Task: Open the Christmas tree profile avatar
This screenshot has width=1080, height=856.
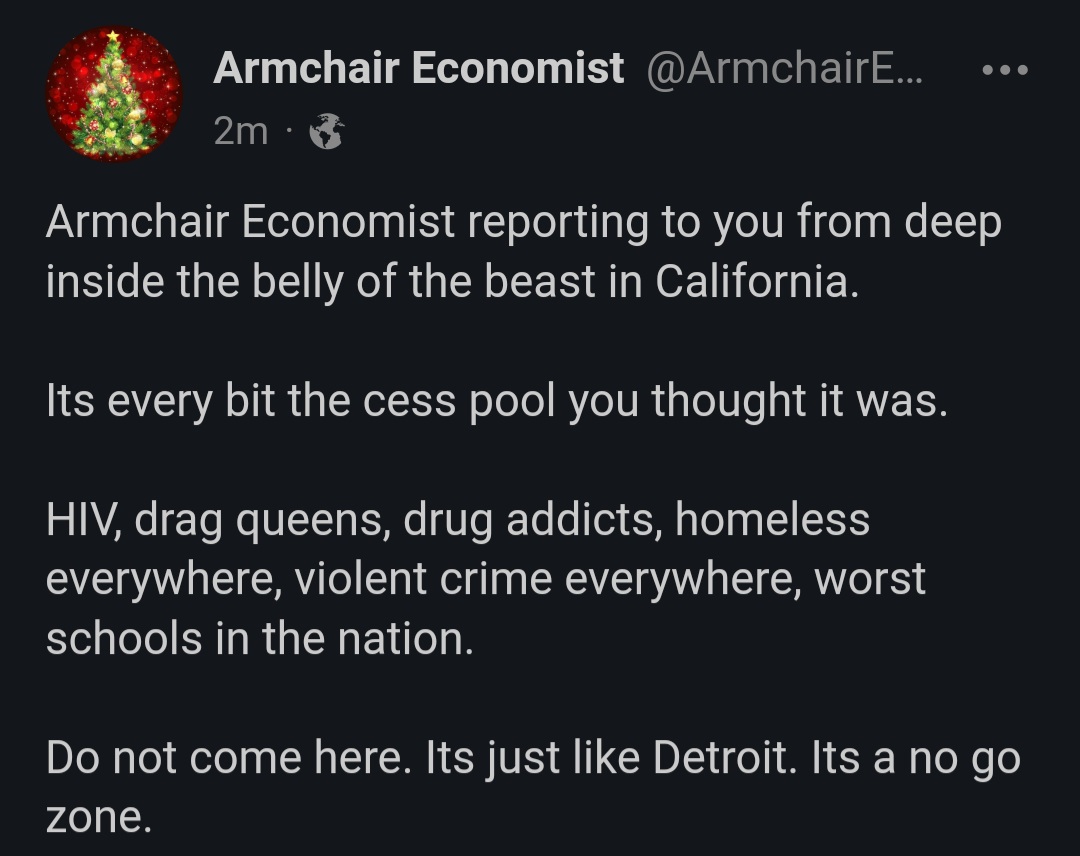Action: tap(114, 94)
